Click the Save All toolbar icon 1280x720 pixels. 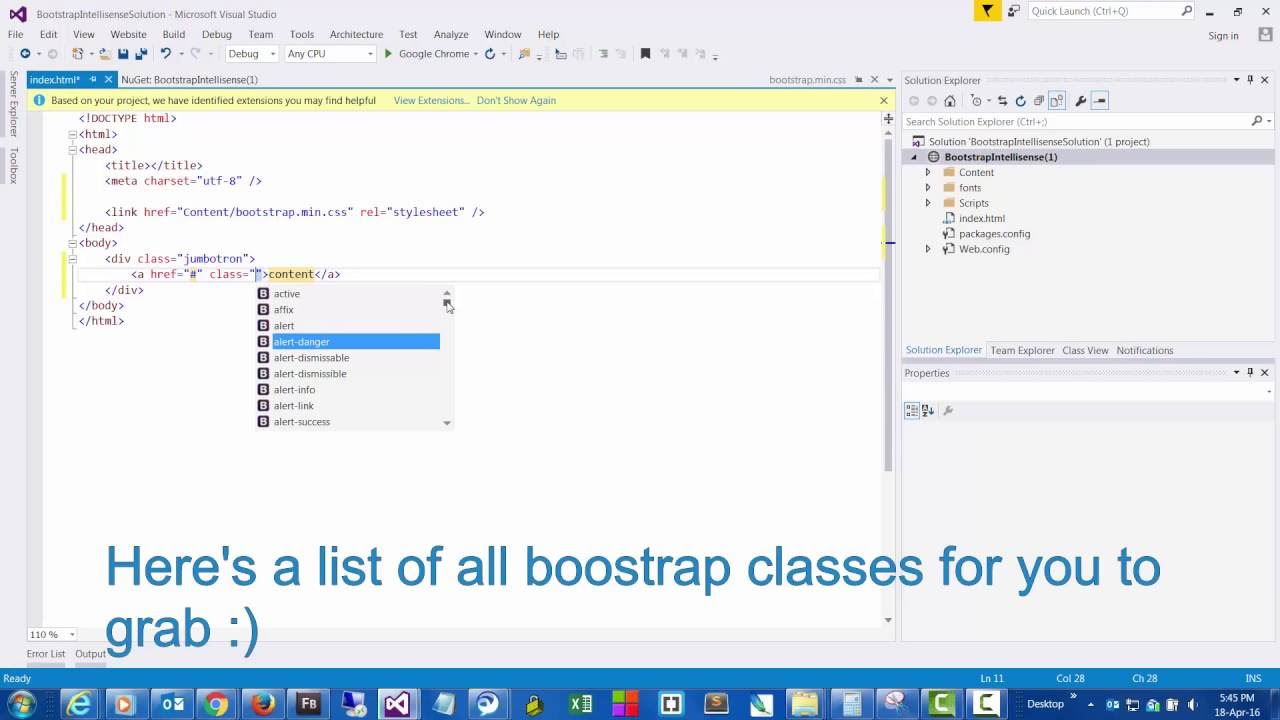pos(141,54)
